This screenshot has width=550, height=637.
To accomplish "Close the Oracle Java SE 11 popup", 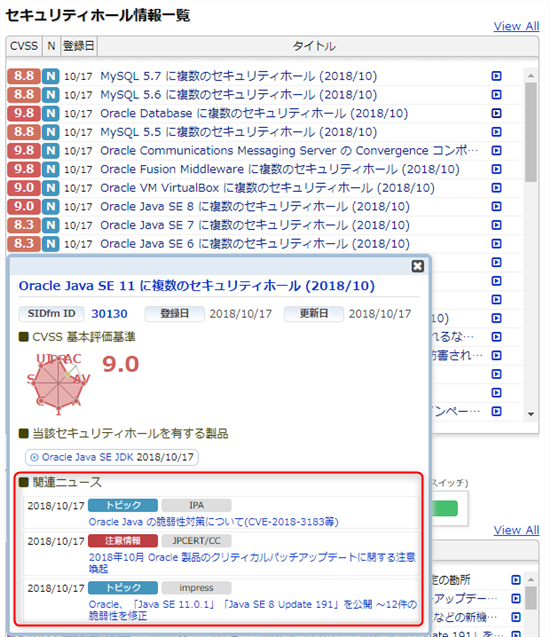I will (418, 266).
